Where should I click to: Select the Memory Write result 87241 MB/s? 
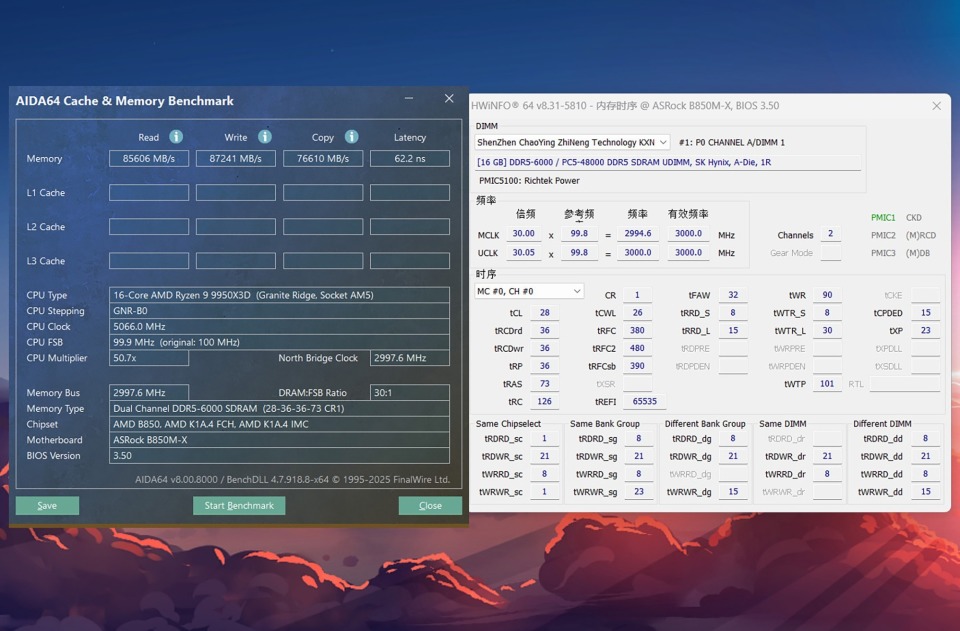(x=236, y=159)
